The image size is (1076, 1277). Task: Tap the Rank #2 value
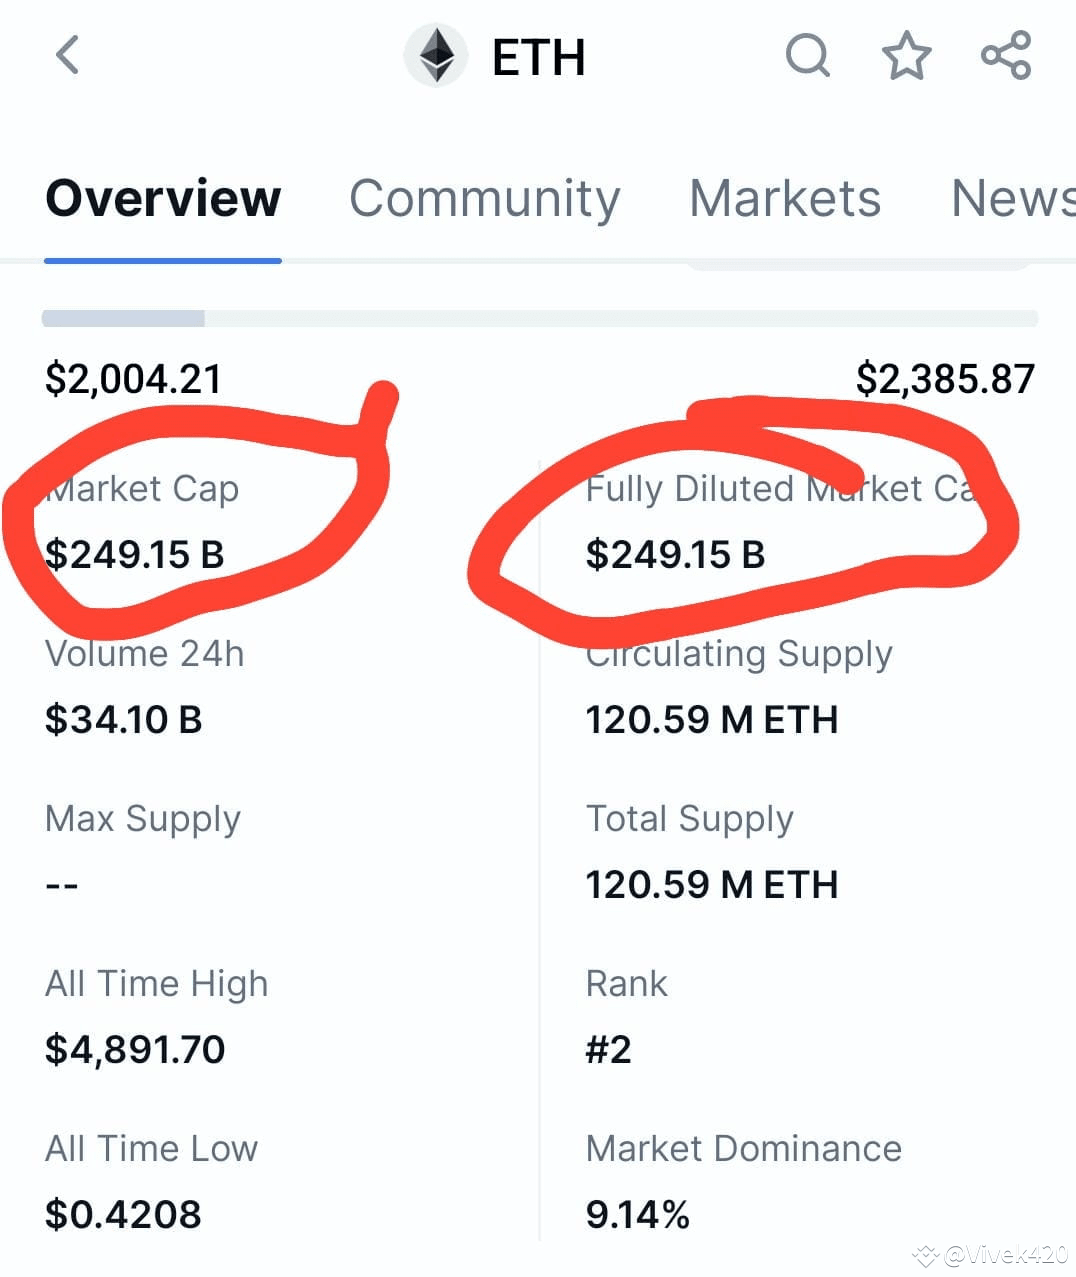tap(609, 1050)
